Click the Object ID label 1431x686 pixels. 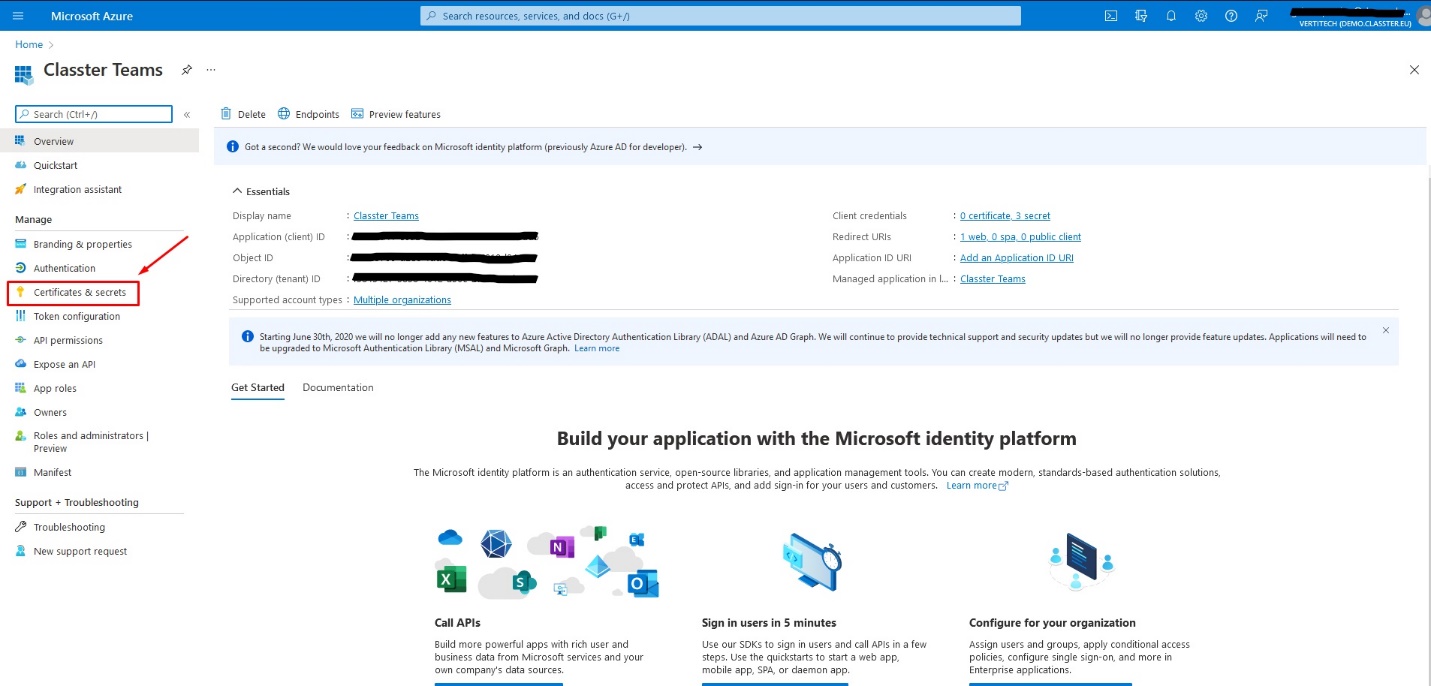pos(253,258)
